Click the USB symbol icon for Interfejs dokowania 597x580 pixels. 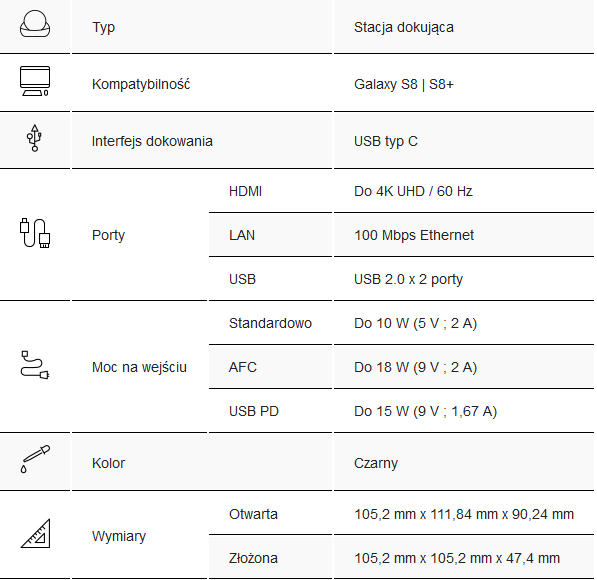tap(35, 138)
